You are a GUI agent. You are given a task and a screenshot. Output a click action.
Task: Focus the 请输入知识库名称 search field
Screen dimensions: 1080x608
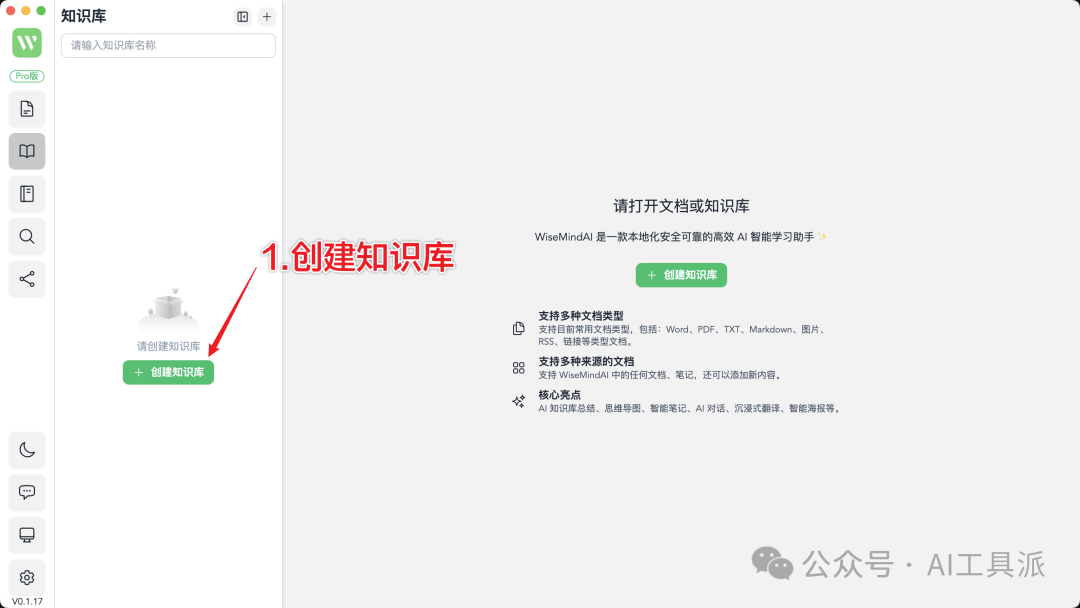point(168,45)
